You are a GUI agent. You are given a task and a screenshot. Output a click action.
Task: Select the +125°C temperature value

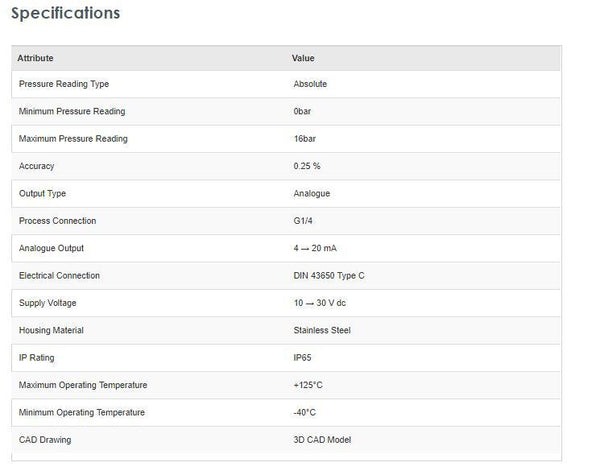click(x=308, y=385)
